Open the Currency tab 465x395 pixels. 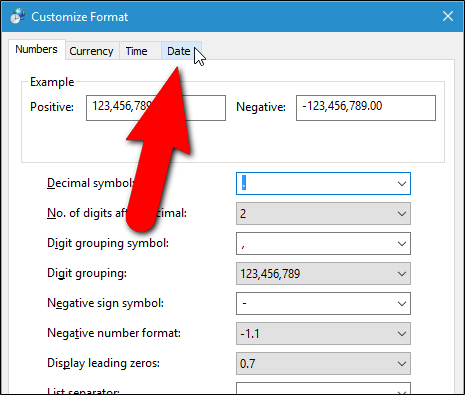pos(92,51)
